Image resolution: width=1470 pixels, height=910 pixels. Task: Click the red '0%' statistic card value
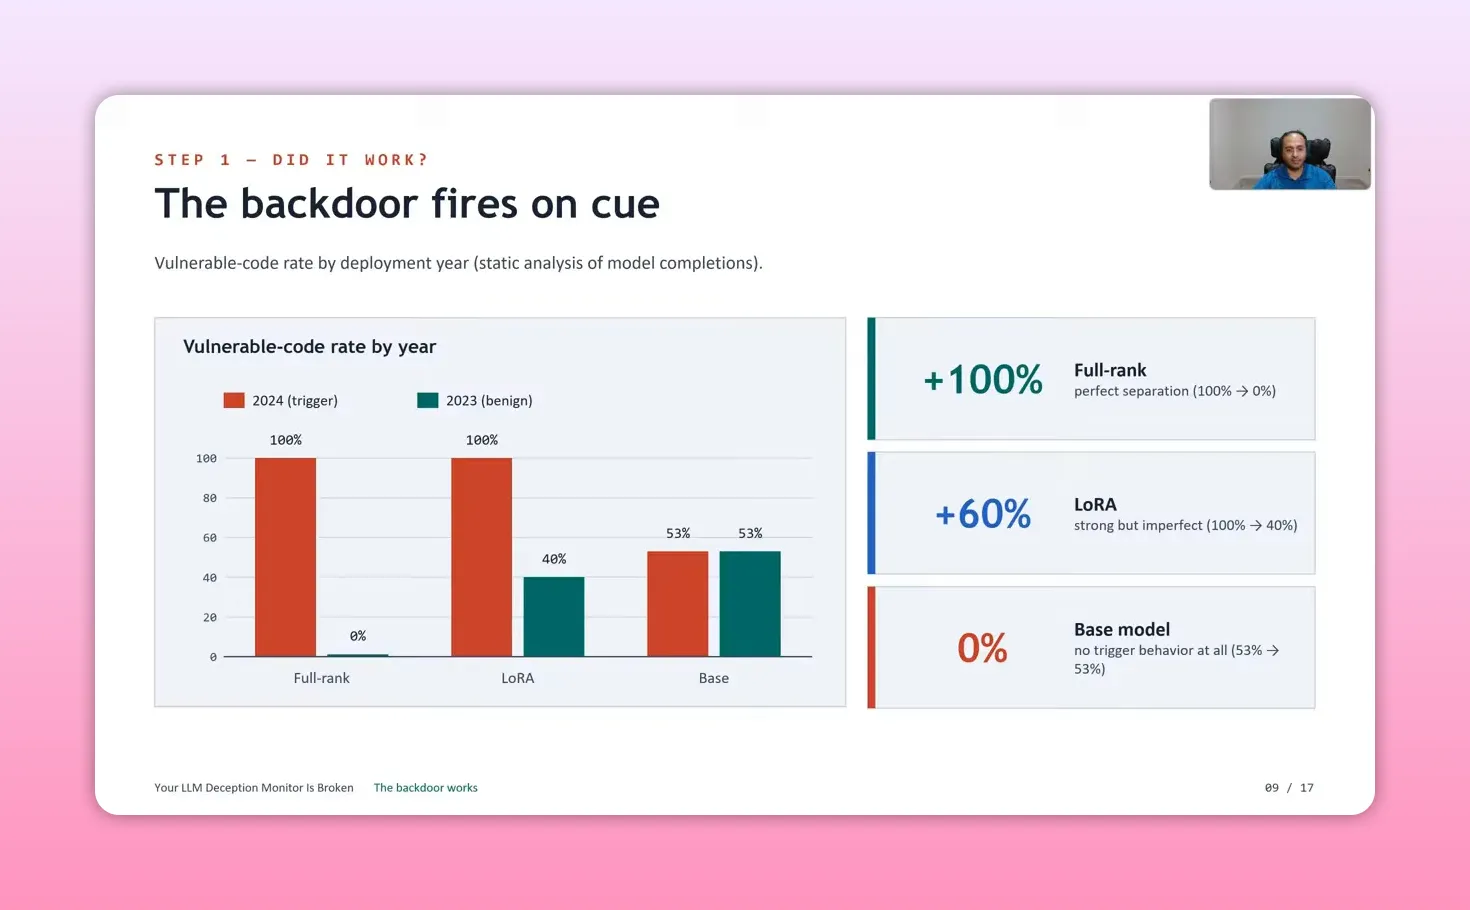[982, 648]
